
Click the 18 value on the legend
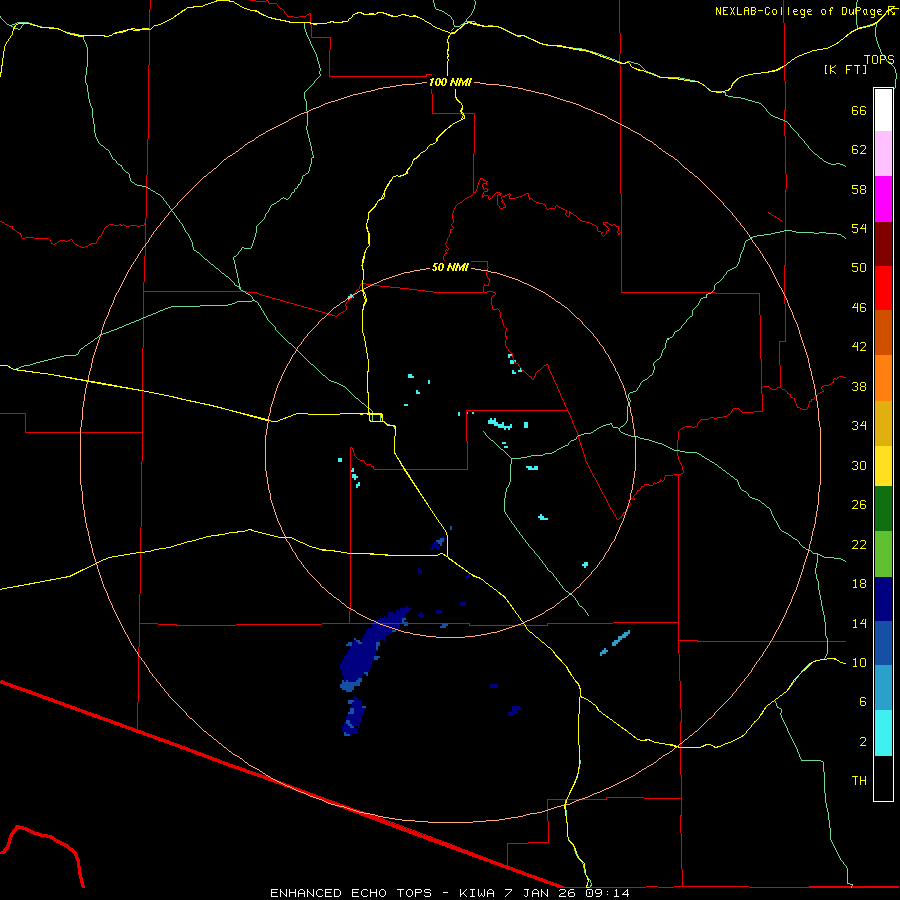[859, 584]
